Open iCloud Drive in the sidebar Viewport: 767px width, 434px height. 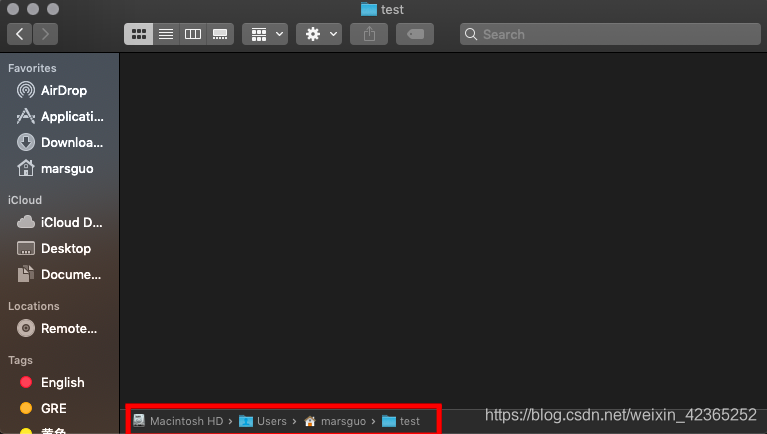point(60,223)
